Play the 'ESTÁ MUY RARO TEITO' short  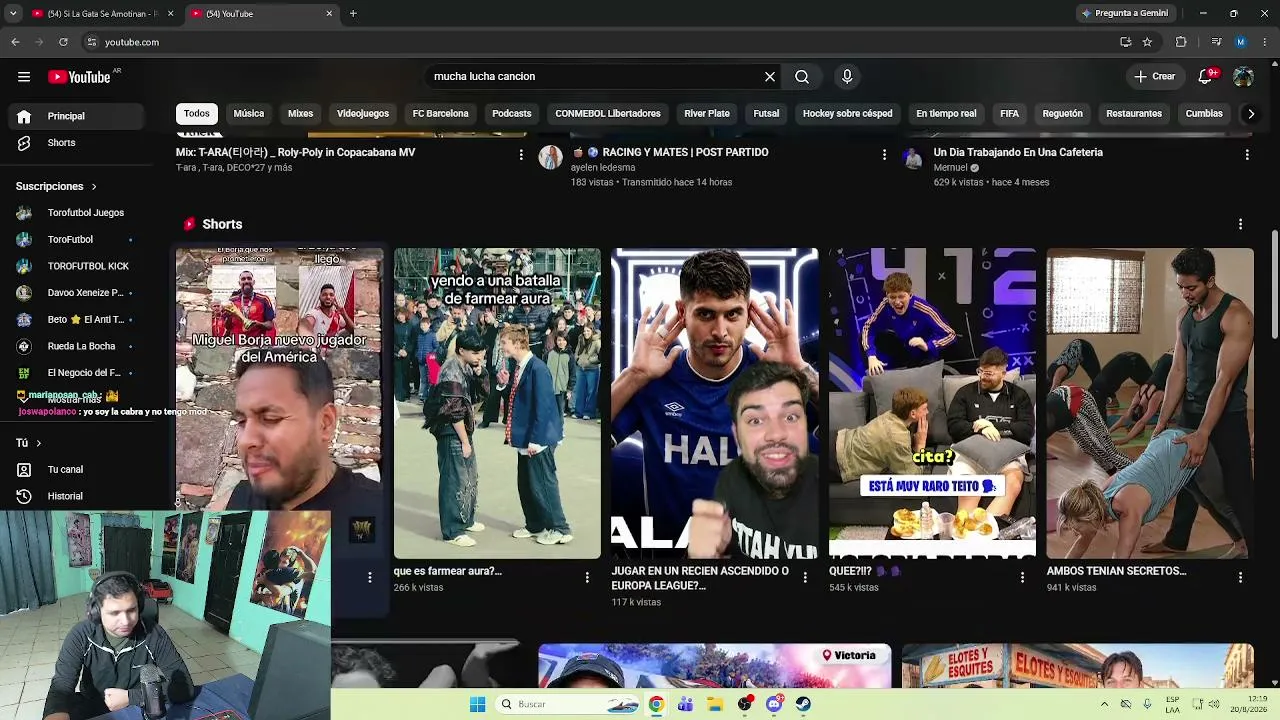(932, 403)
